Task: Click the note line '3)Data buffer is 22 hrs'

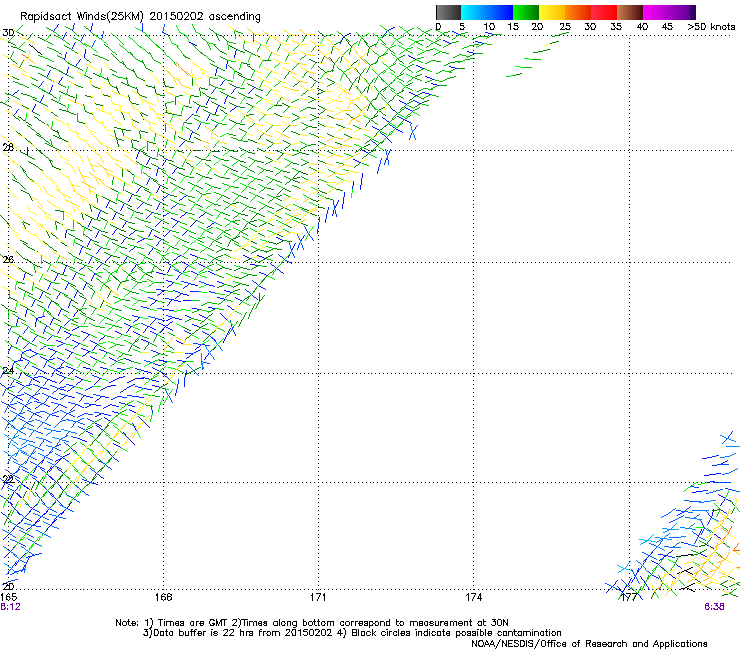Action: [352, 633]
